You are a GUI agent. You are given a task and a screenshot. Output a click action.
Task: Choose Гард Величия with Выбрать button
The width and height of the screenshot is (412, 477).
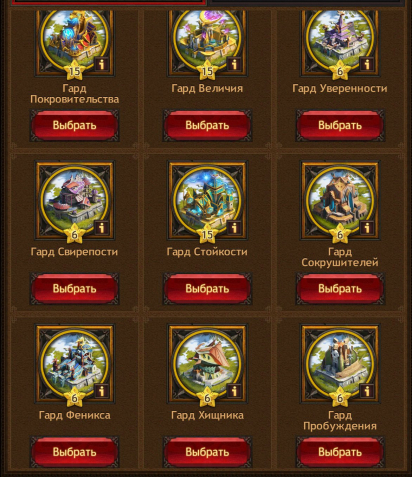(x=207, y=125)
